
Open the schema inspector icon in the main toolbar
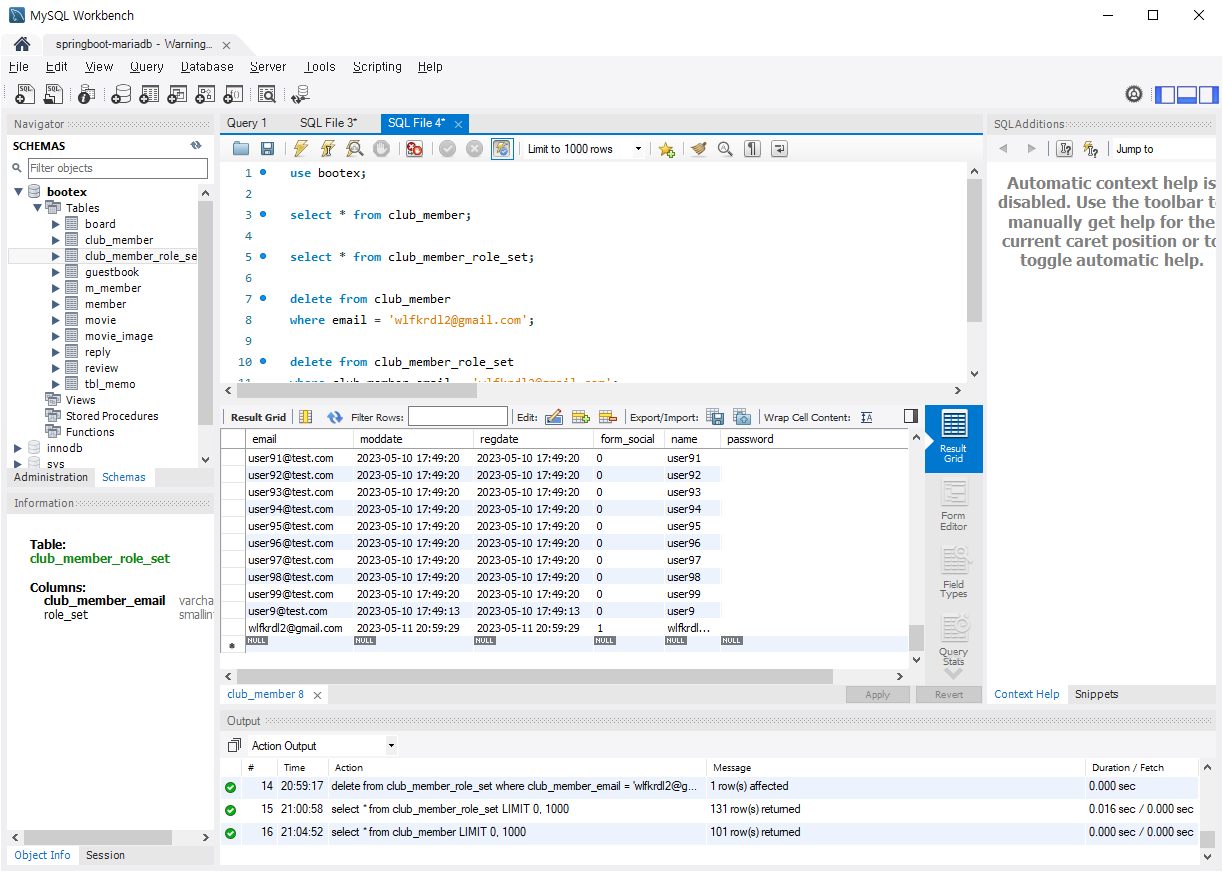coord(87,94)
